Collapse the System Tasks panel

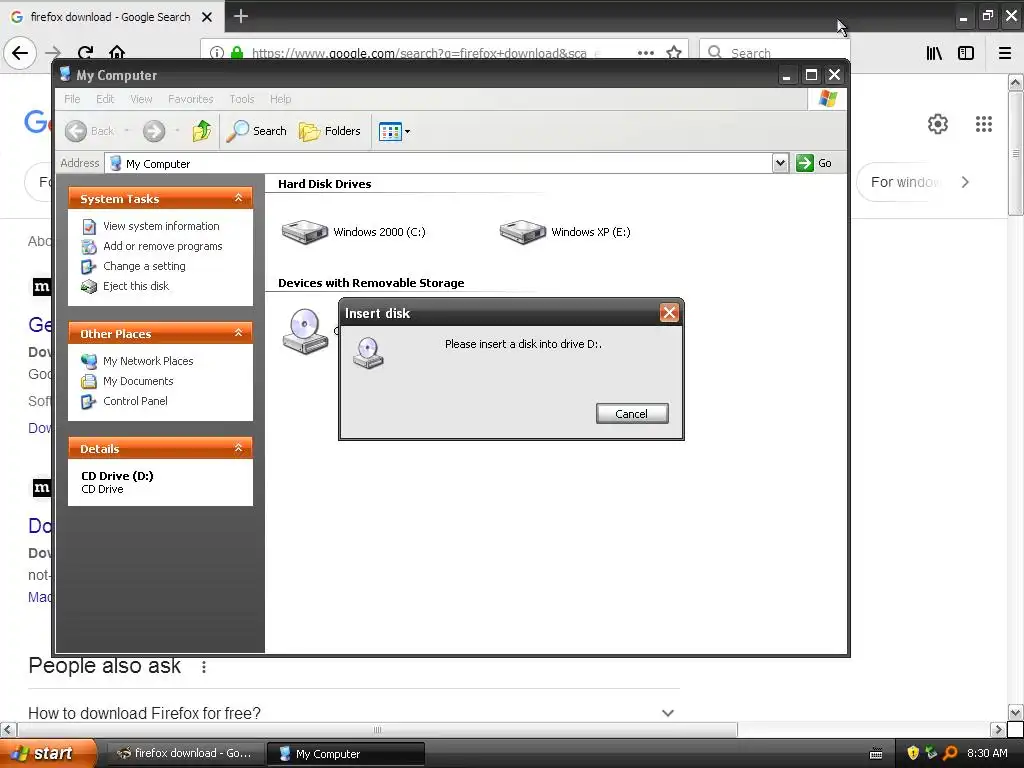238,198
